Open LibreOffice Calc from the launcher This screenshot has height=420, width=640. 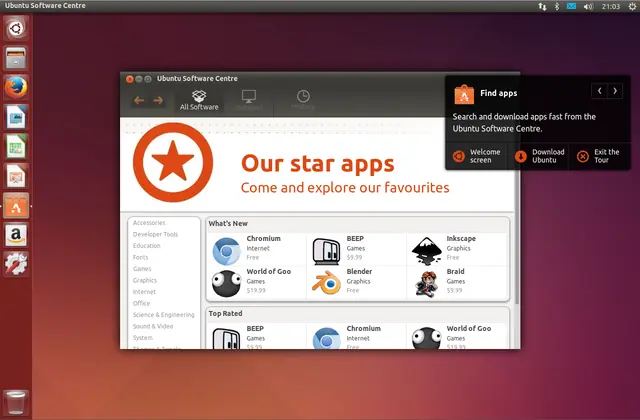point(16,146)
